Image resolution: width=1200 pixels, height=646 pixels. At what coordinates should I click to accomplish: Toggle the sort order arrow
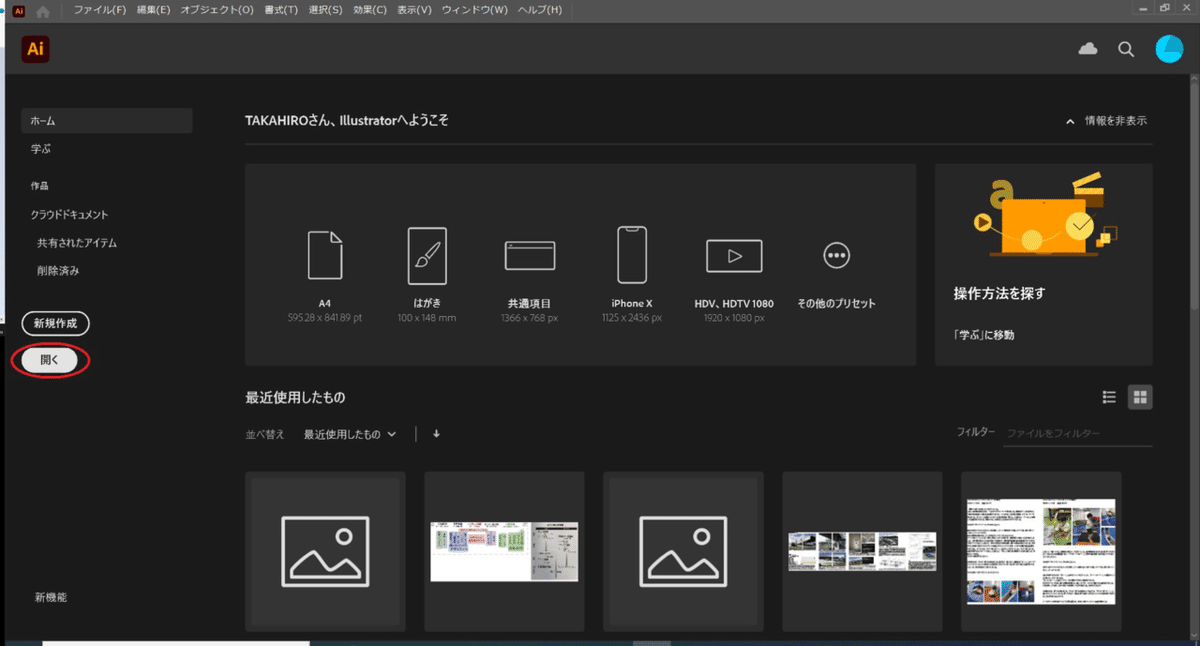436,434
